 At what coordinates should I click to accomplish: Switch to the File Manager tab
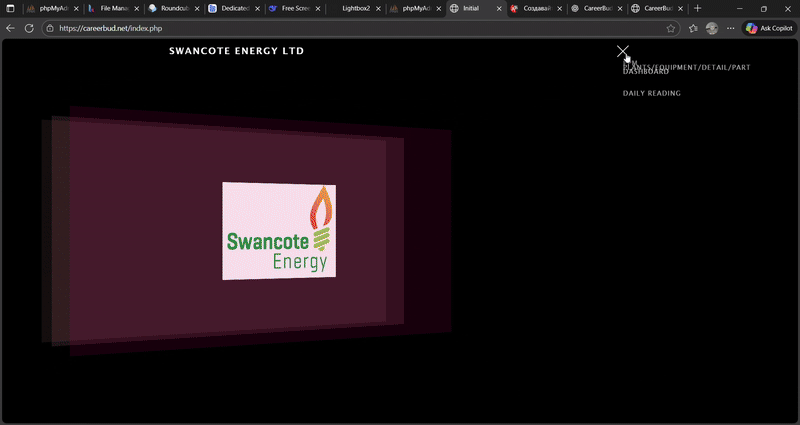110,8
